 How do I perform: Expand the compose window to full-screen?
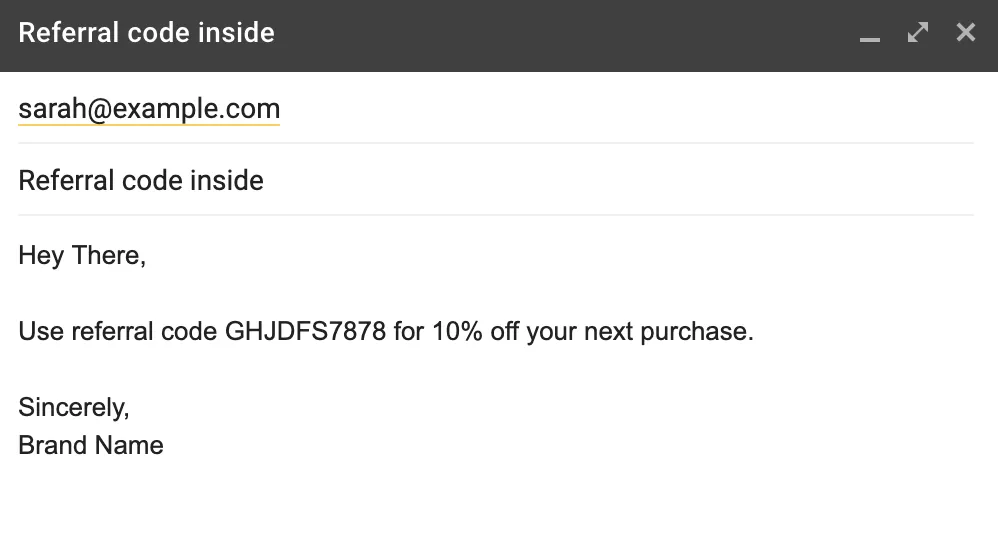(918, 32)
